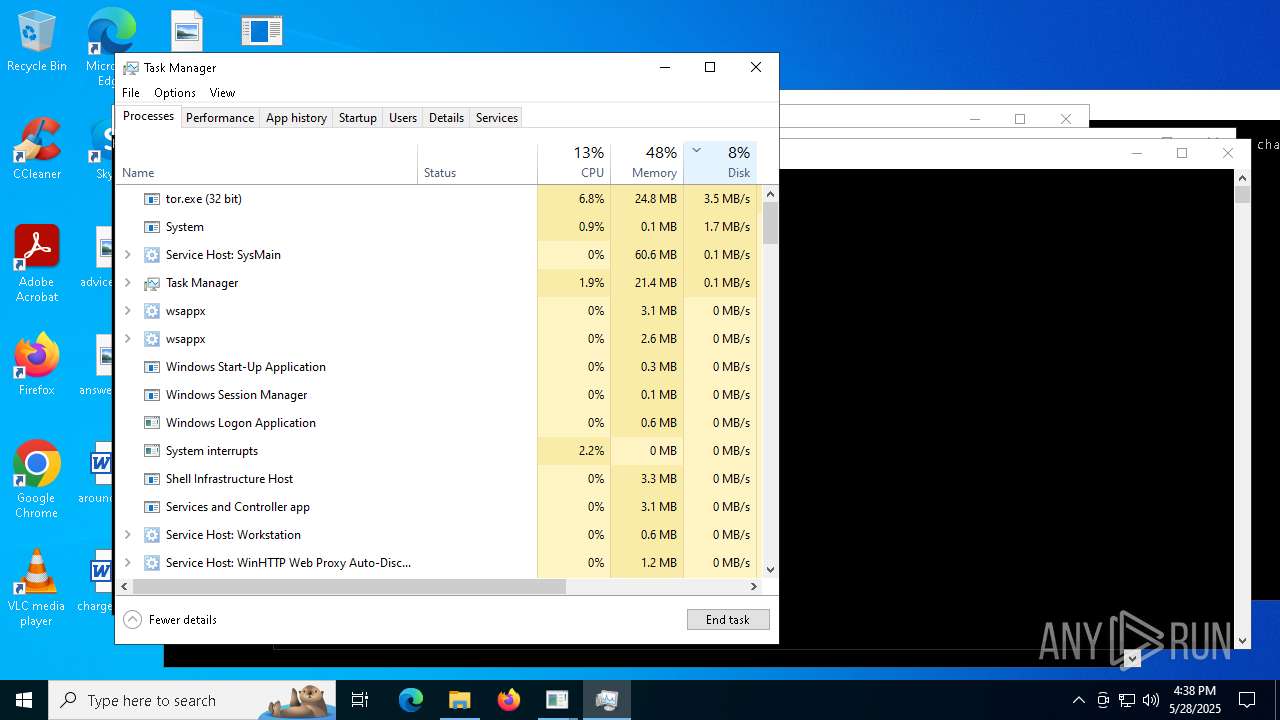Click the System process icon
The height and width of the screenshot is (720, 1280).
point(152,227)
